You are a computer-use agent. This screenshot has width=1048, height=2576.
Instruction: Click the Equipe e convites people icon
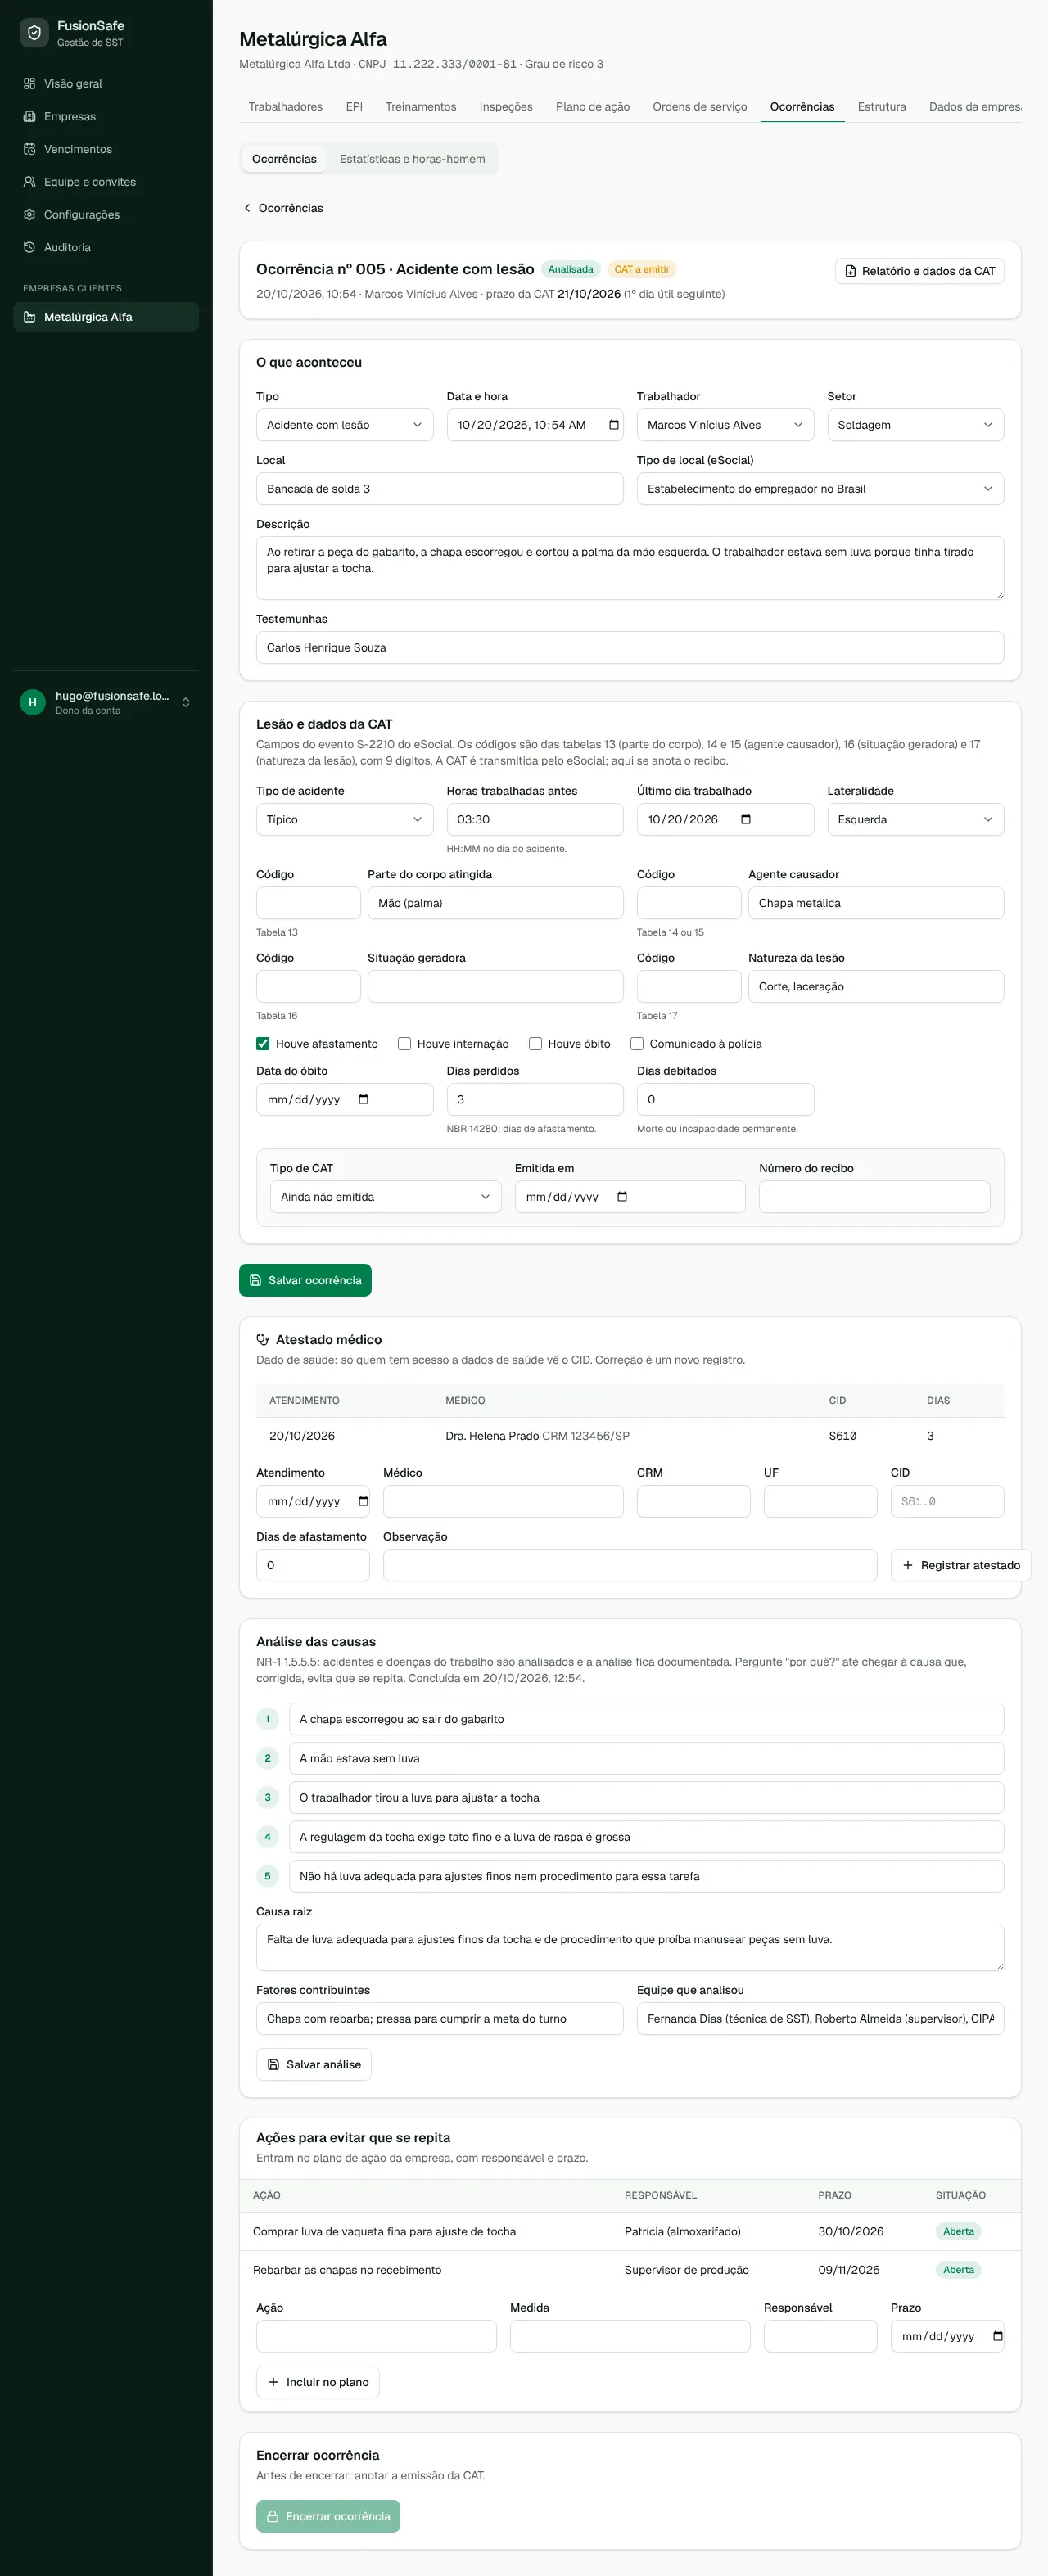(30, 182)
